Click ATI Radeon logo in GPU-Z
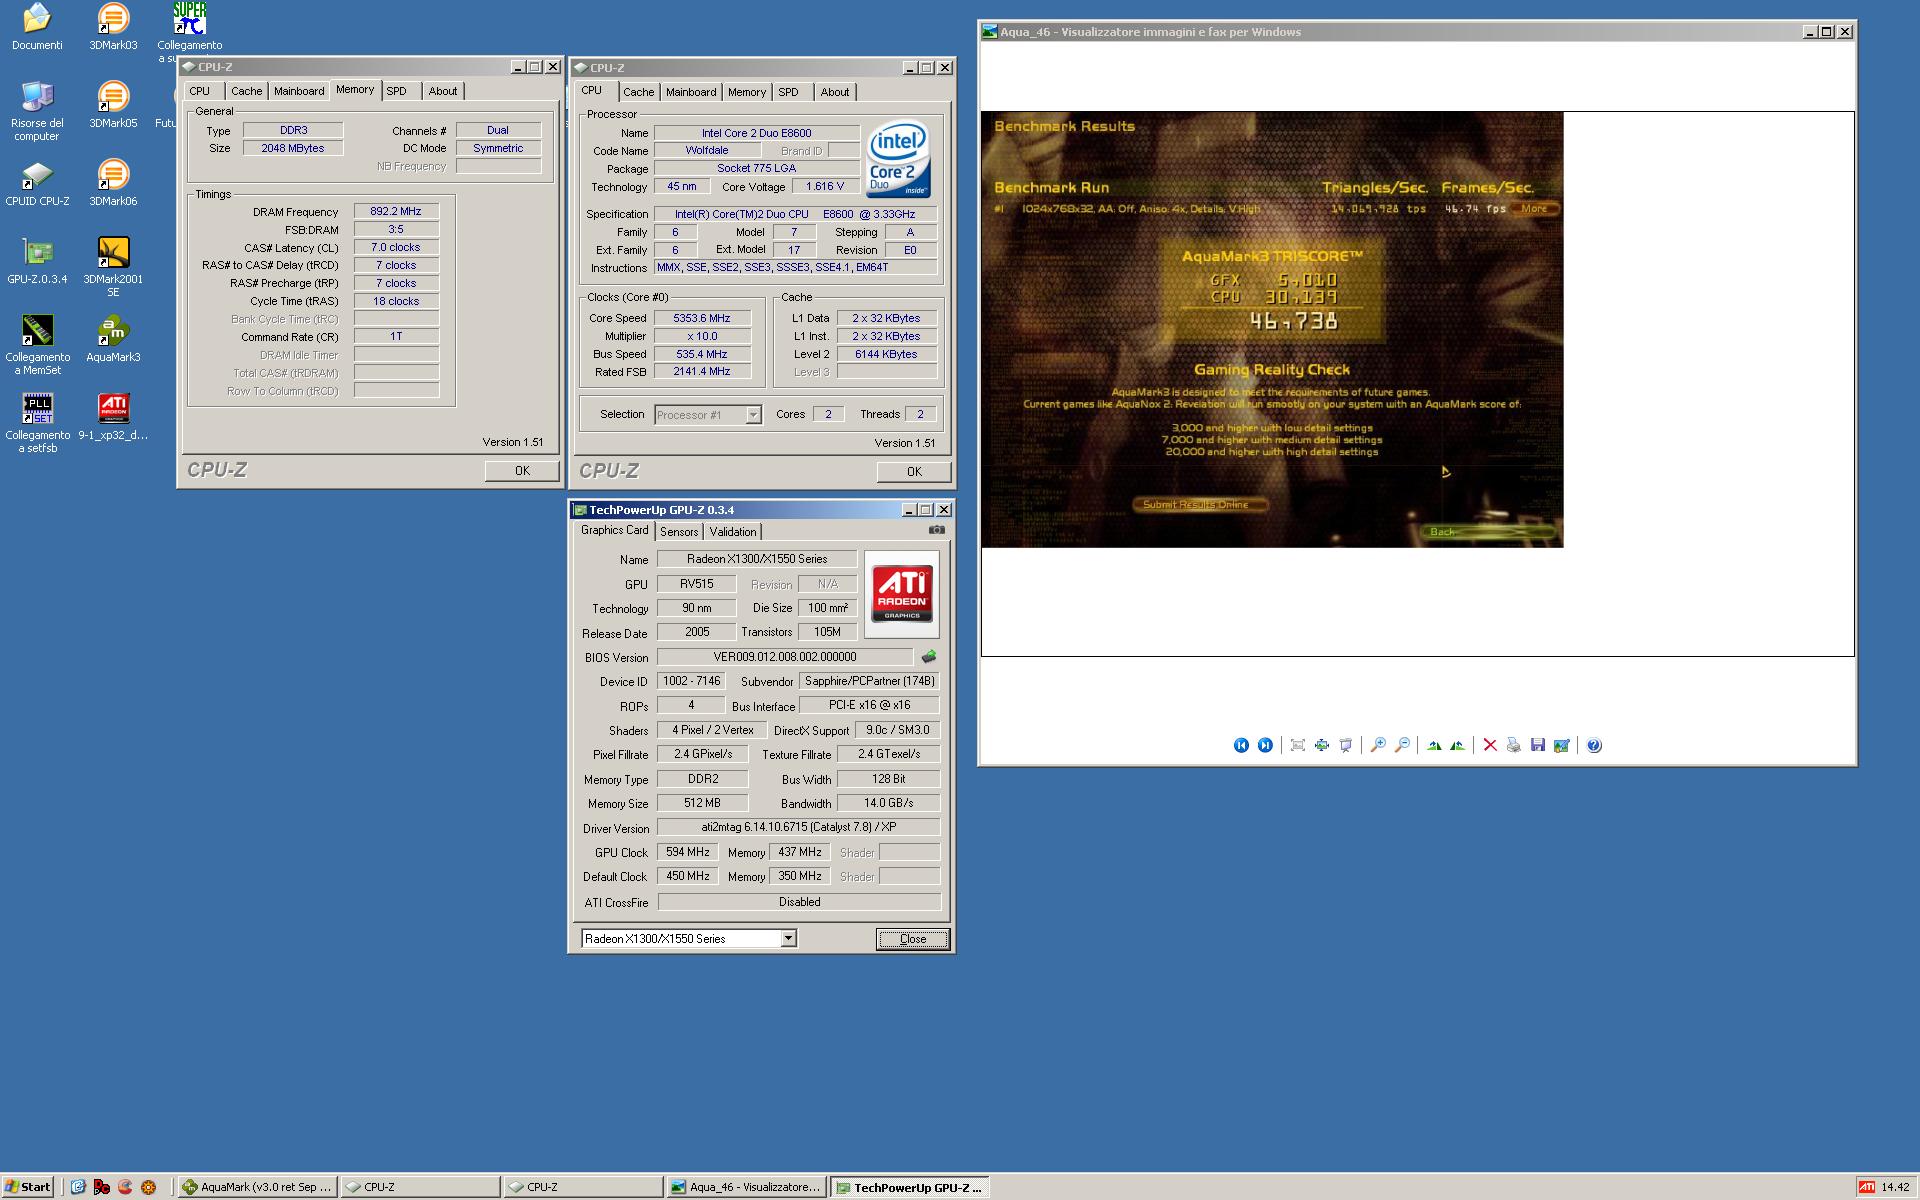This screenshot has width=1920, height=1200. [902, 594]
